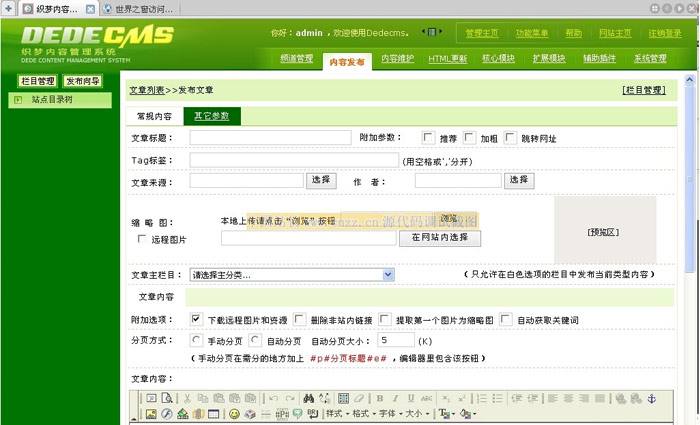Enable the 跳转网址 checkbox

(x=510, y=137)
